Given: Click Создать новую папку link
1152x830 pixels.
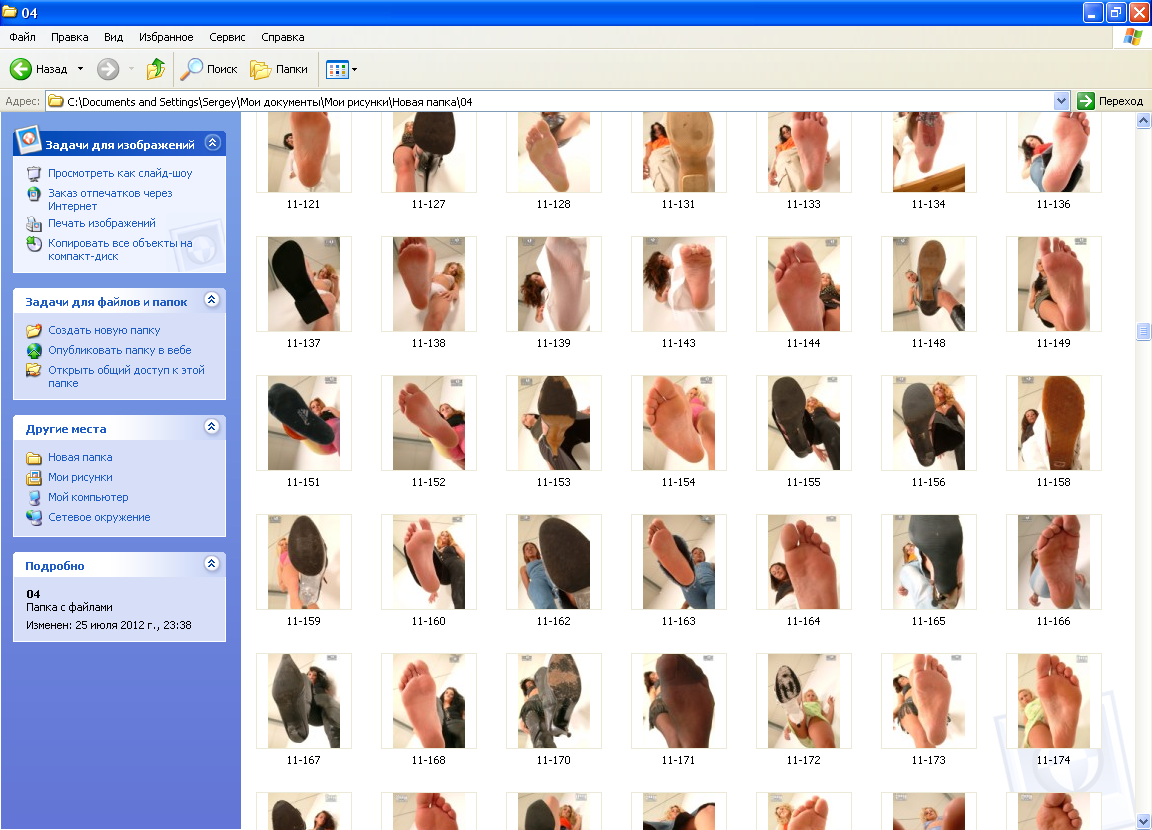Looking at the screenshot, I should (x=104, y=331).
